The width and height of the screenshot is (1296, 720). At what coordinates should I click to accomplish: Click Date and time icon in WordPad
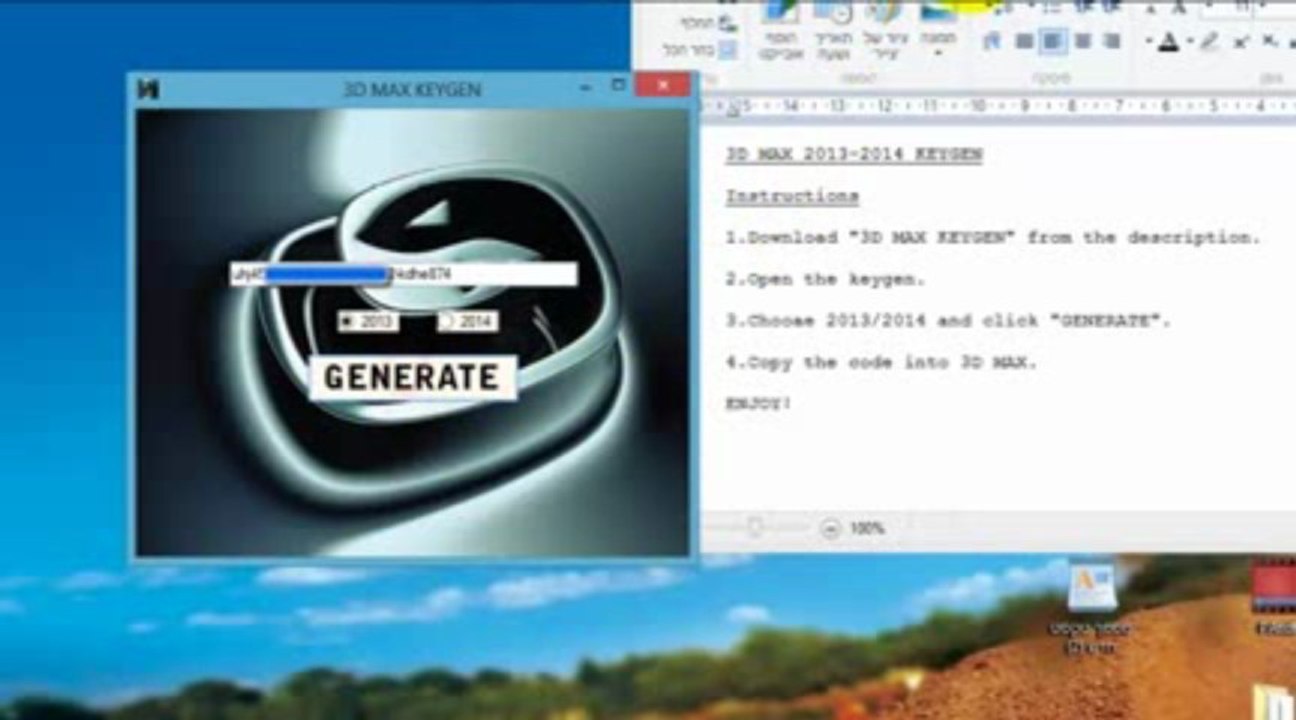click(833, 12)
